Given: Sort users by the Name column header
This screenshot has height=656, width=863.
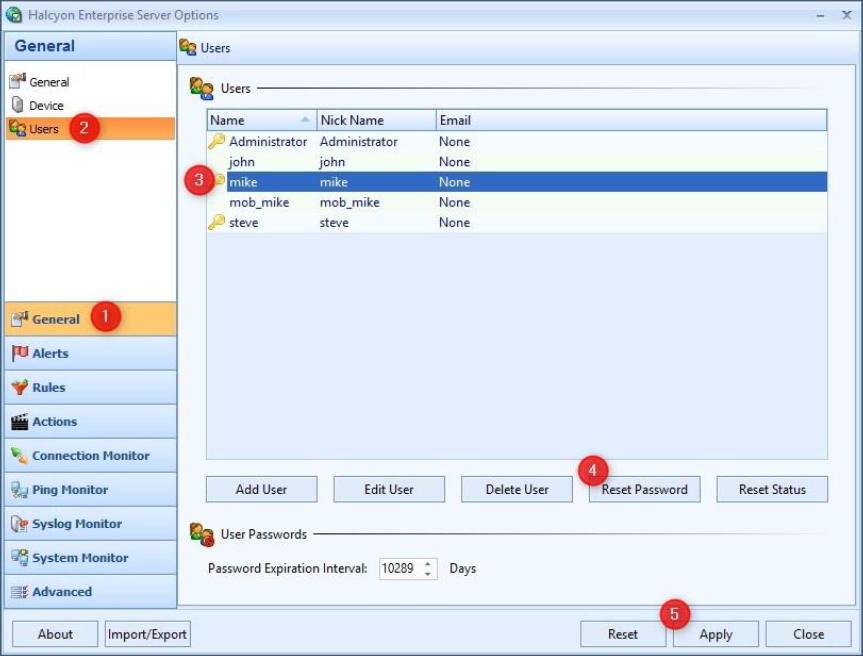Looking at the screenshot, I should pyautogui.click(x=260, y=120).
